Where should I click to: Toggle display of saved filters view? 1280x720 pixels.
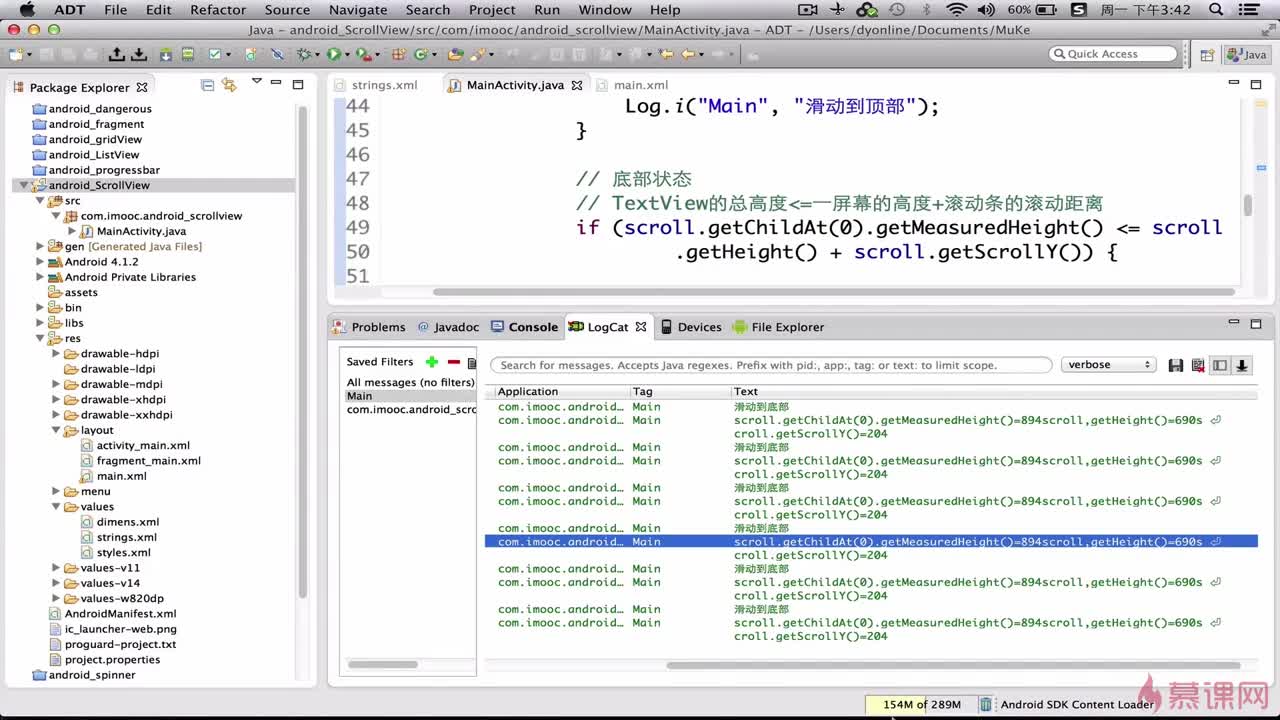[1220, 365]
